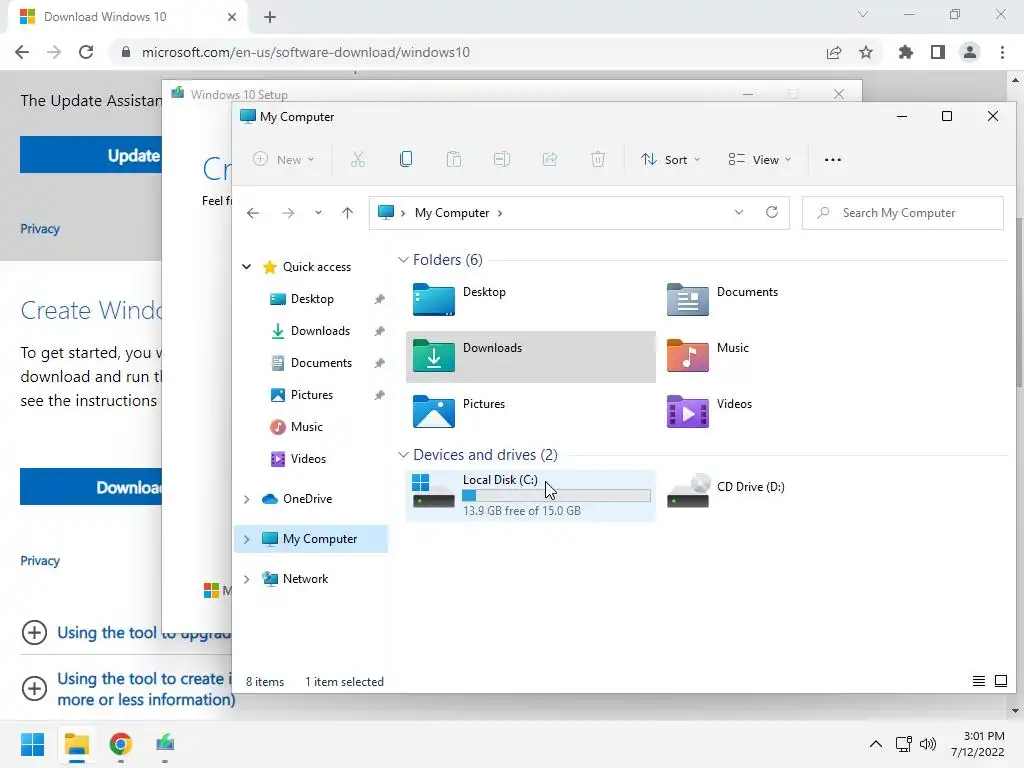
Task: Click the File Explorer taskbar icon
Action: pyautogui.click(x=76, y=744)
